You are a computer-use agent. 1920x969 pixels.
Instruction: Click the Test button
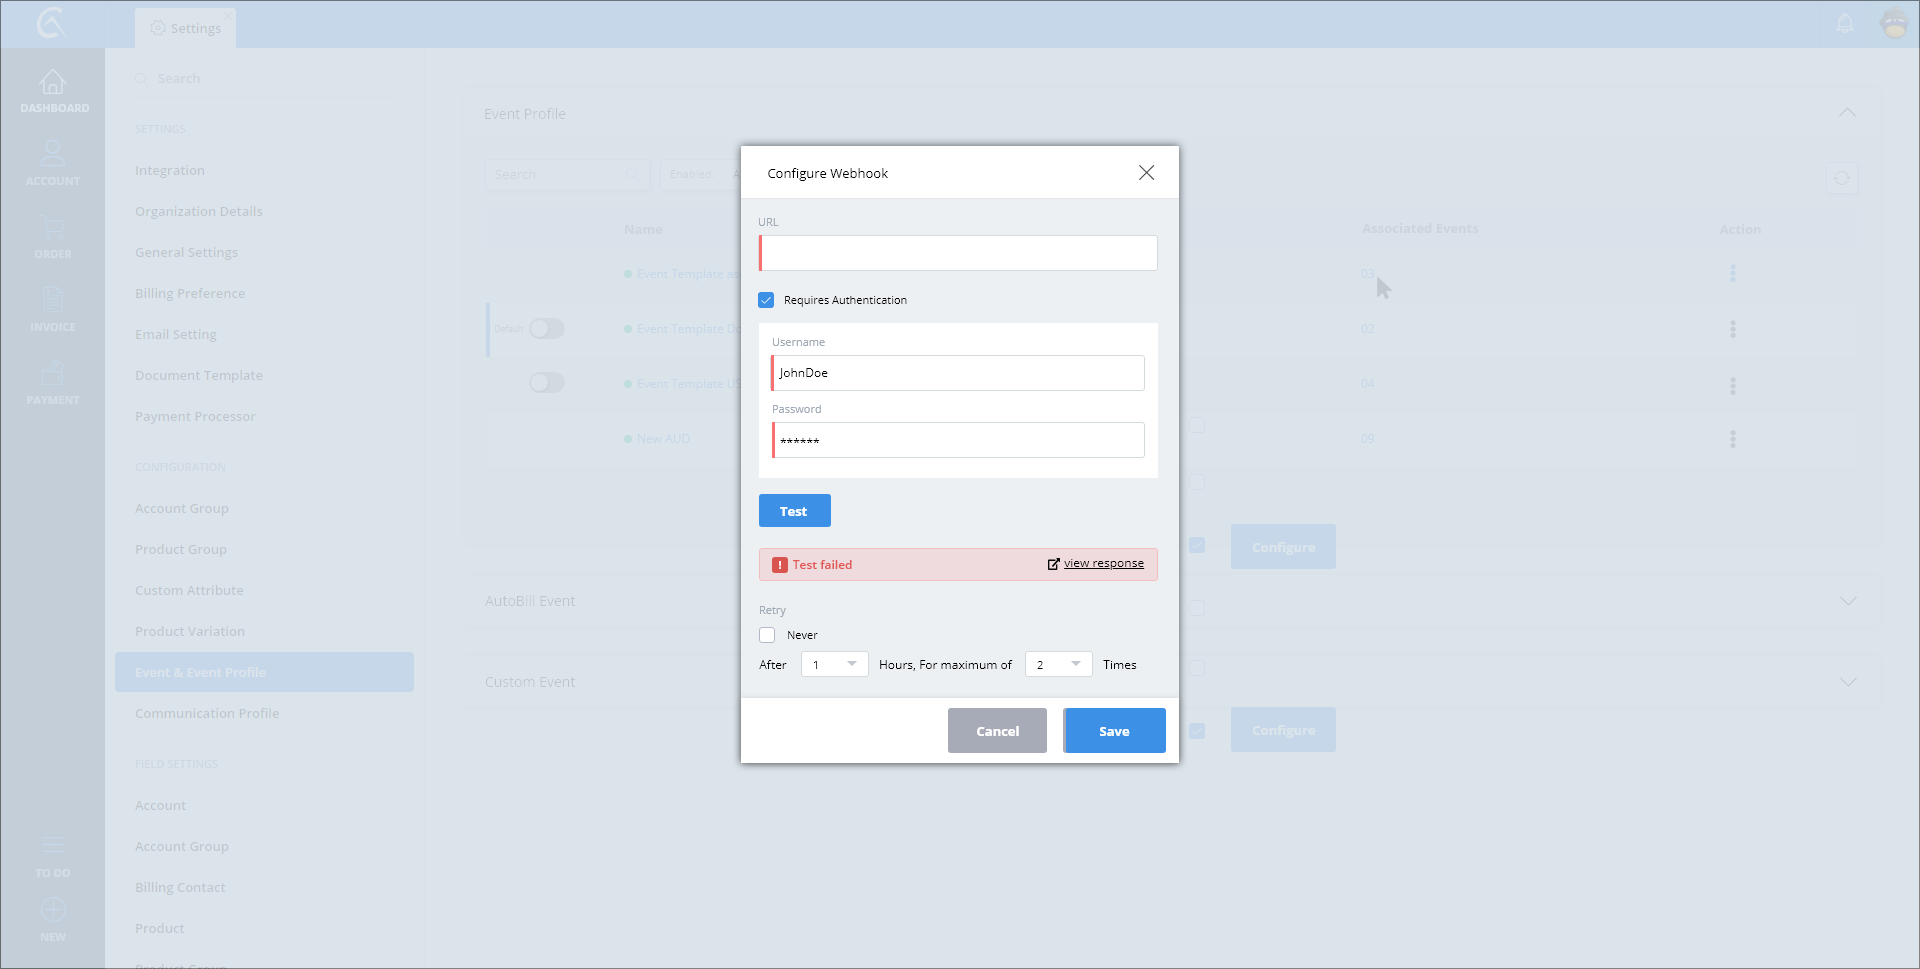tap(794, 511)
